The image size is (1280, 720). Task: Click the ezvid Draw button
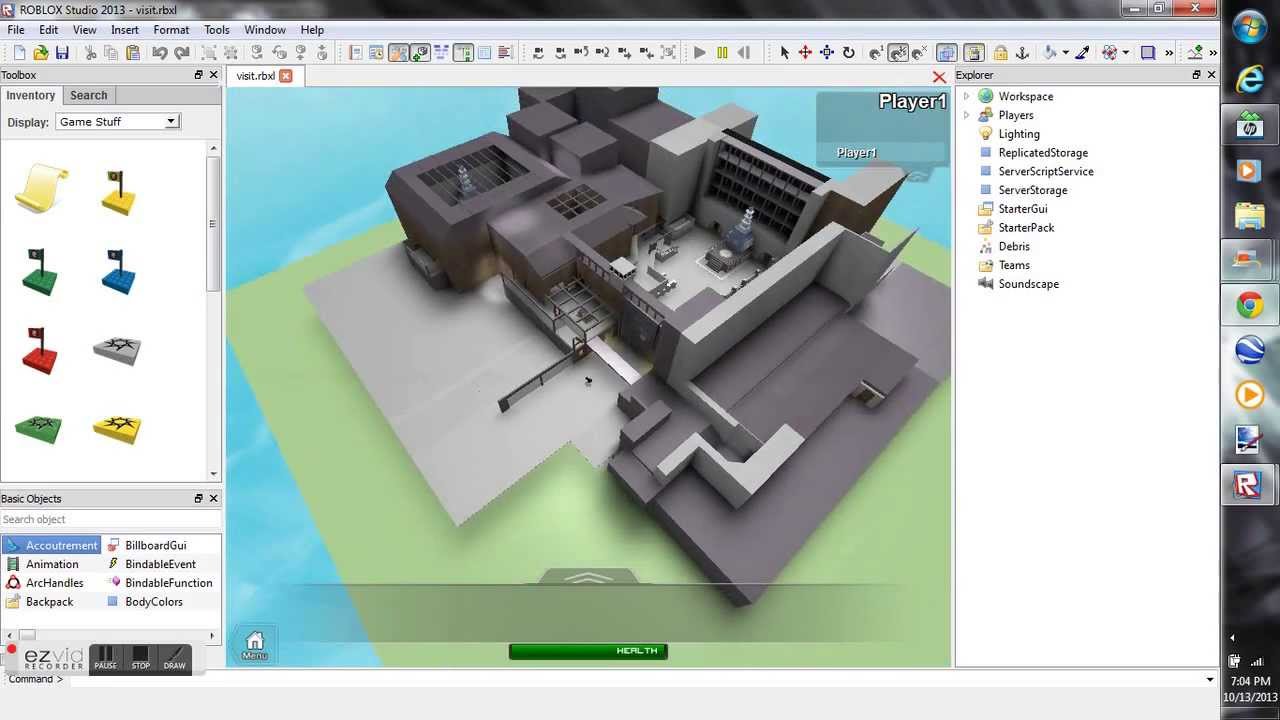click(175, 658)
